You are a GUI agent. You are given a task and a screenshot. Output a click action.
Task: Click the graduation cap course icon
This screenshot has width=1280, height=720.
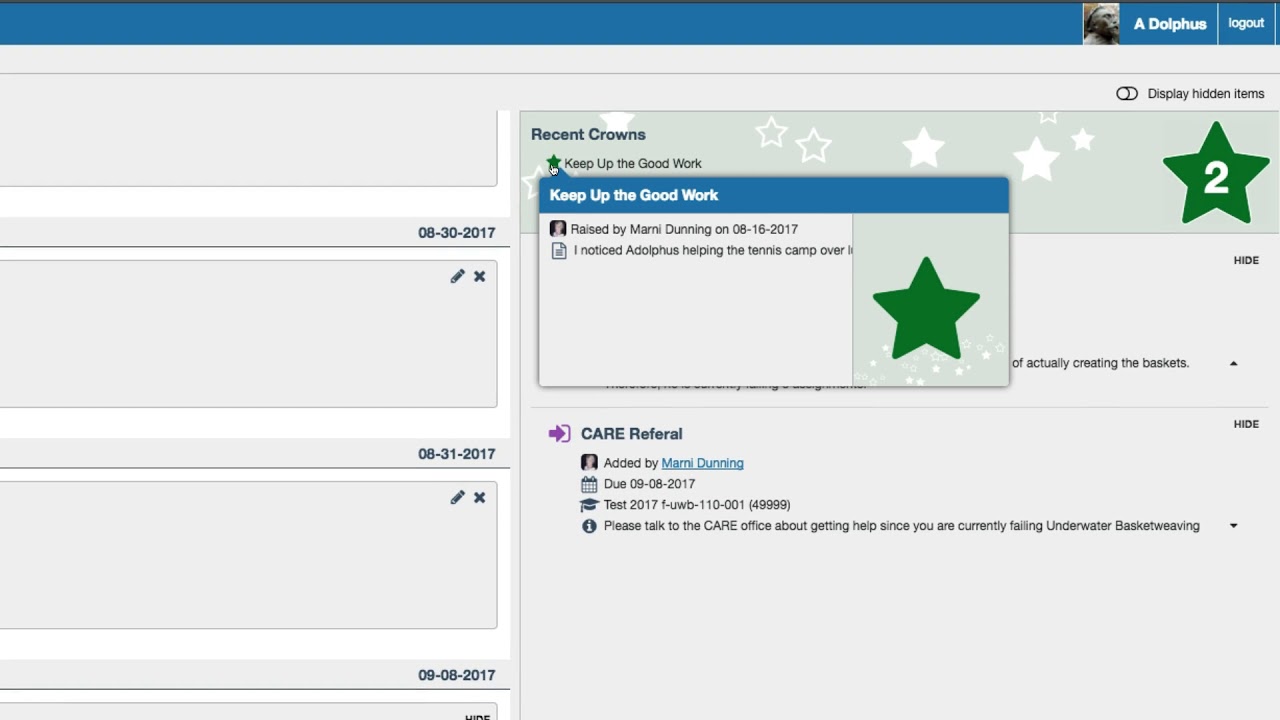point(589,505)
